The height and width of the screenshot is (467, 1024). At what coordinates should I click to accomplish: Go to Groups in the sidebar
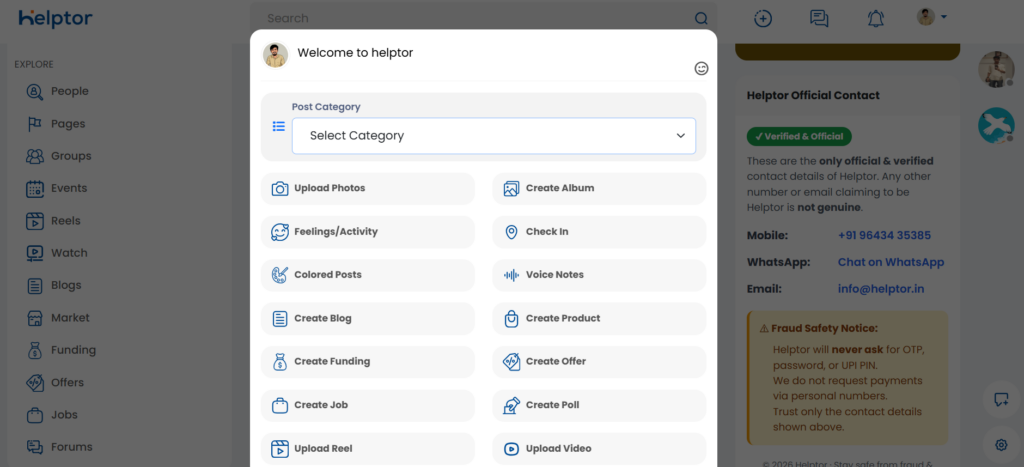(x=70, y=156)
